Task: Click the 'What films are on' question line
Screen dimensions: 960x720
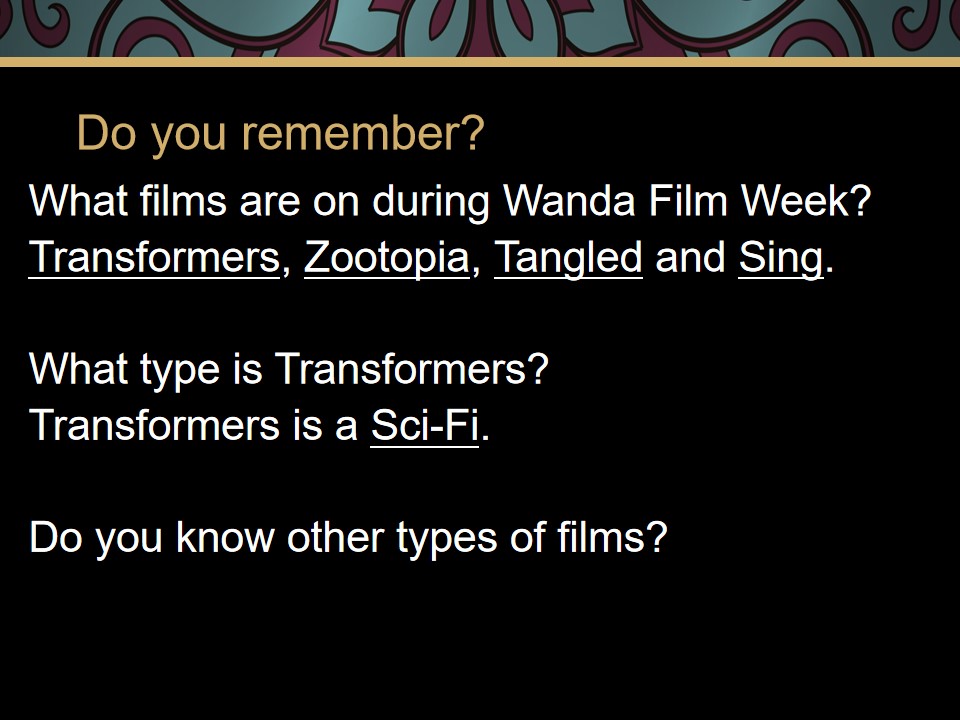Action: tap(449, 201)
